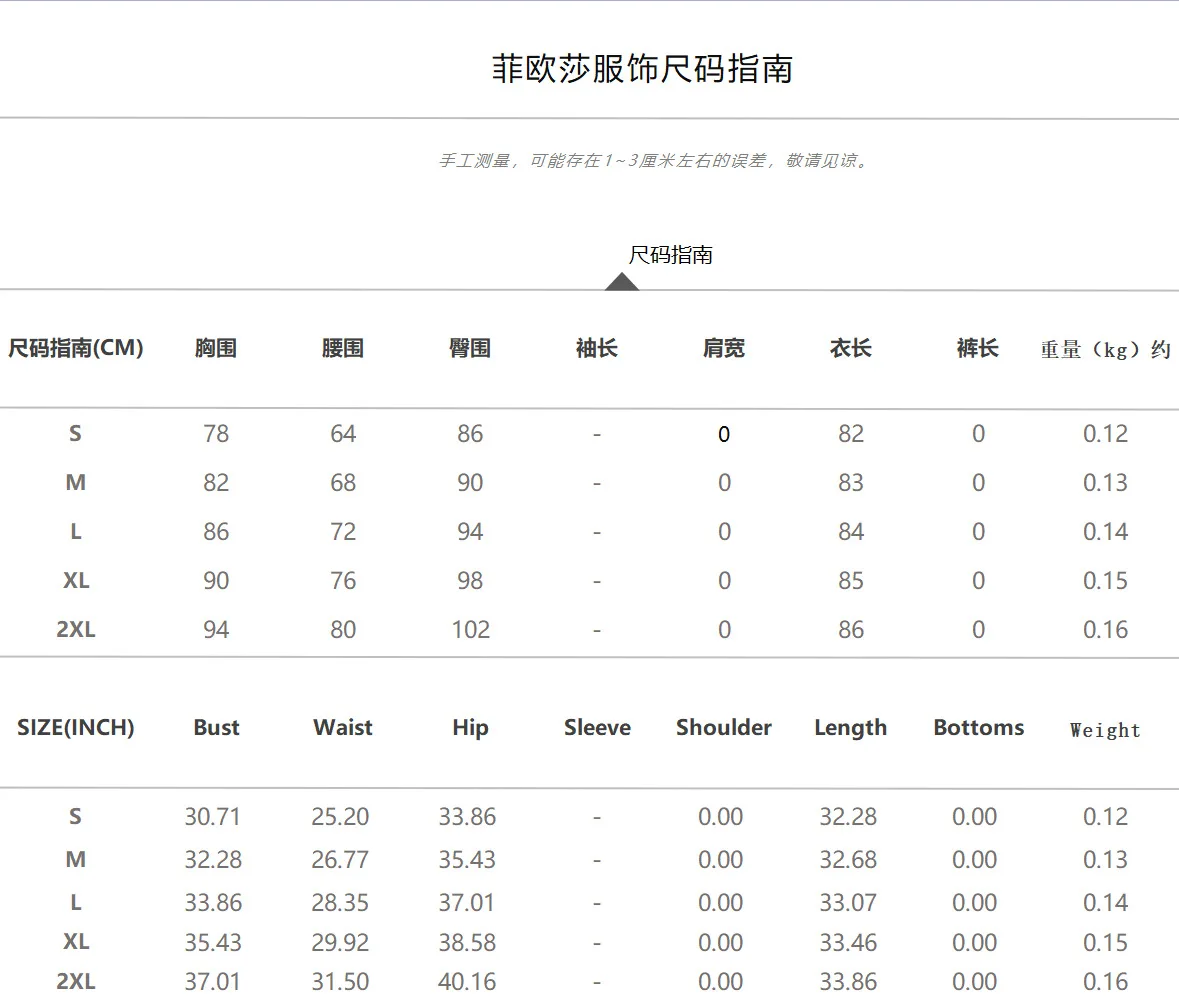Click the 40.16 hip value for 2XL
The height and width of the screenshot is (1000, 1179).
coord(467,982)
